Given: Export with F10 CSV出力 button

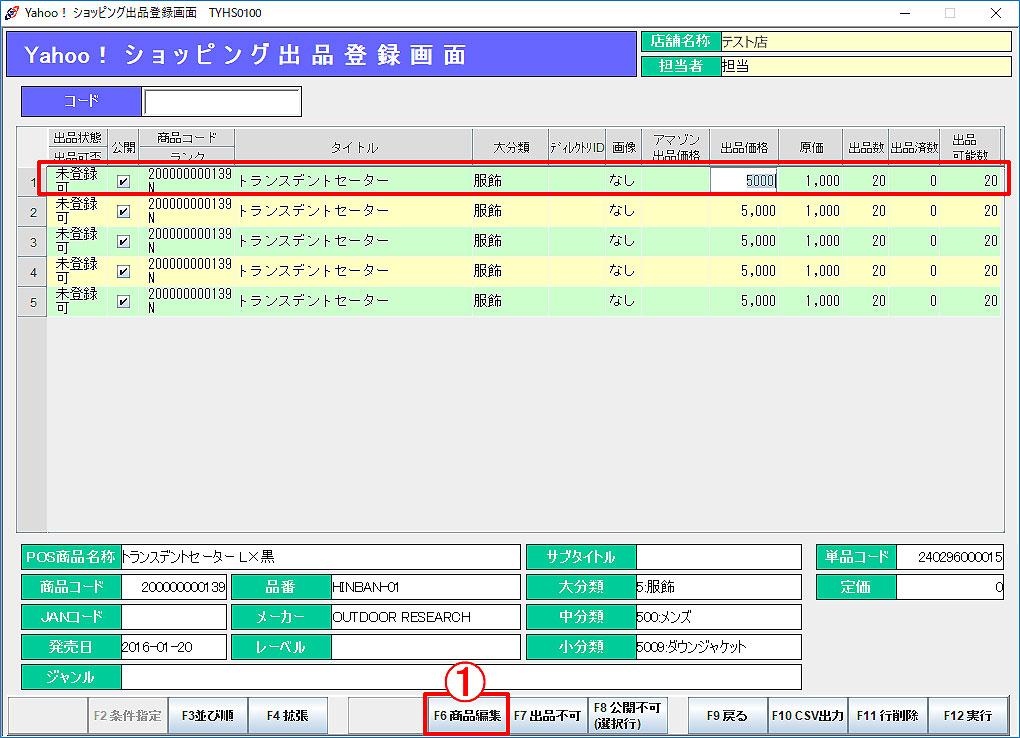Looking at the screenshot, I should (x=807, y=716).
